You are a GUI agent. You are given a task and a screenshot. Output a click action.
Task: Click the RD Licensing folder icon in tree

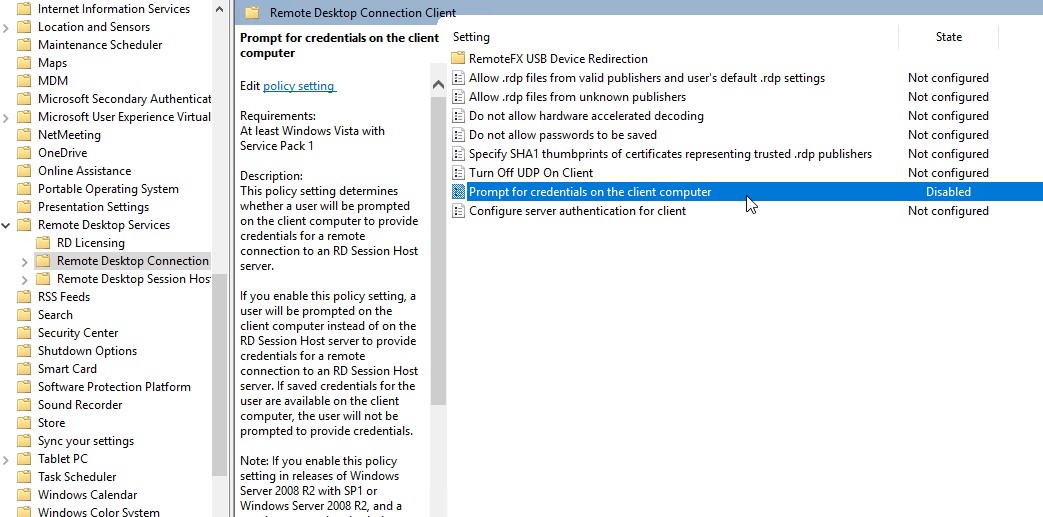pyautogui.click(x=43, y=243)
